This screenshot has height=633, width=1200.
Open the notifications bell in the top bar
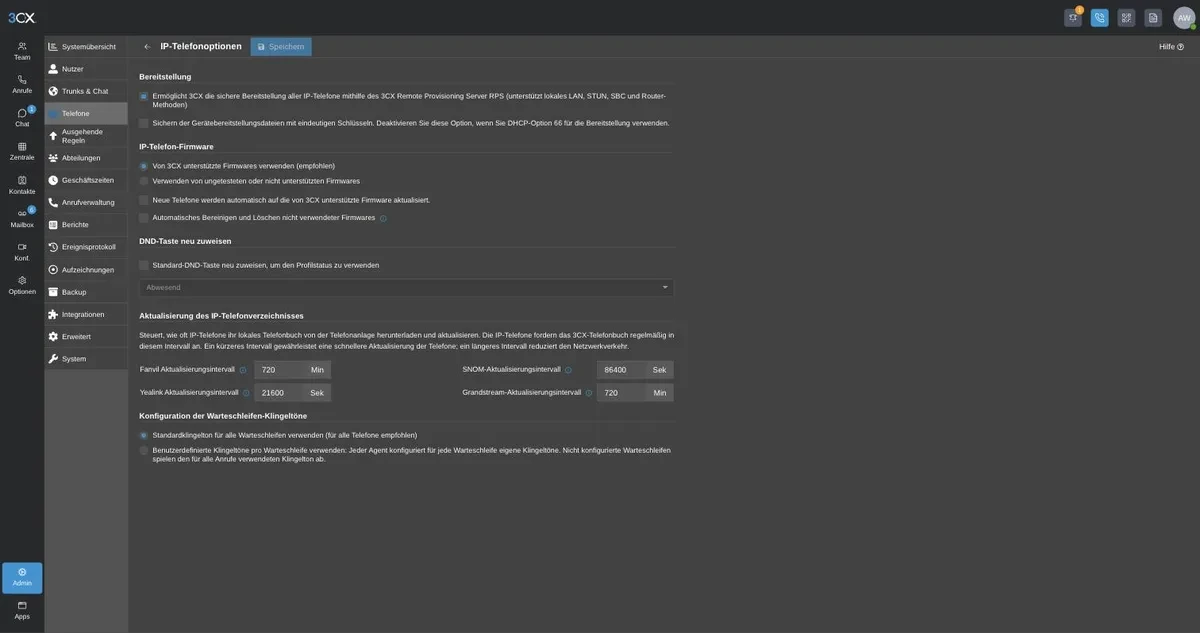point(1073,17)
